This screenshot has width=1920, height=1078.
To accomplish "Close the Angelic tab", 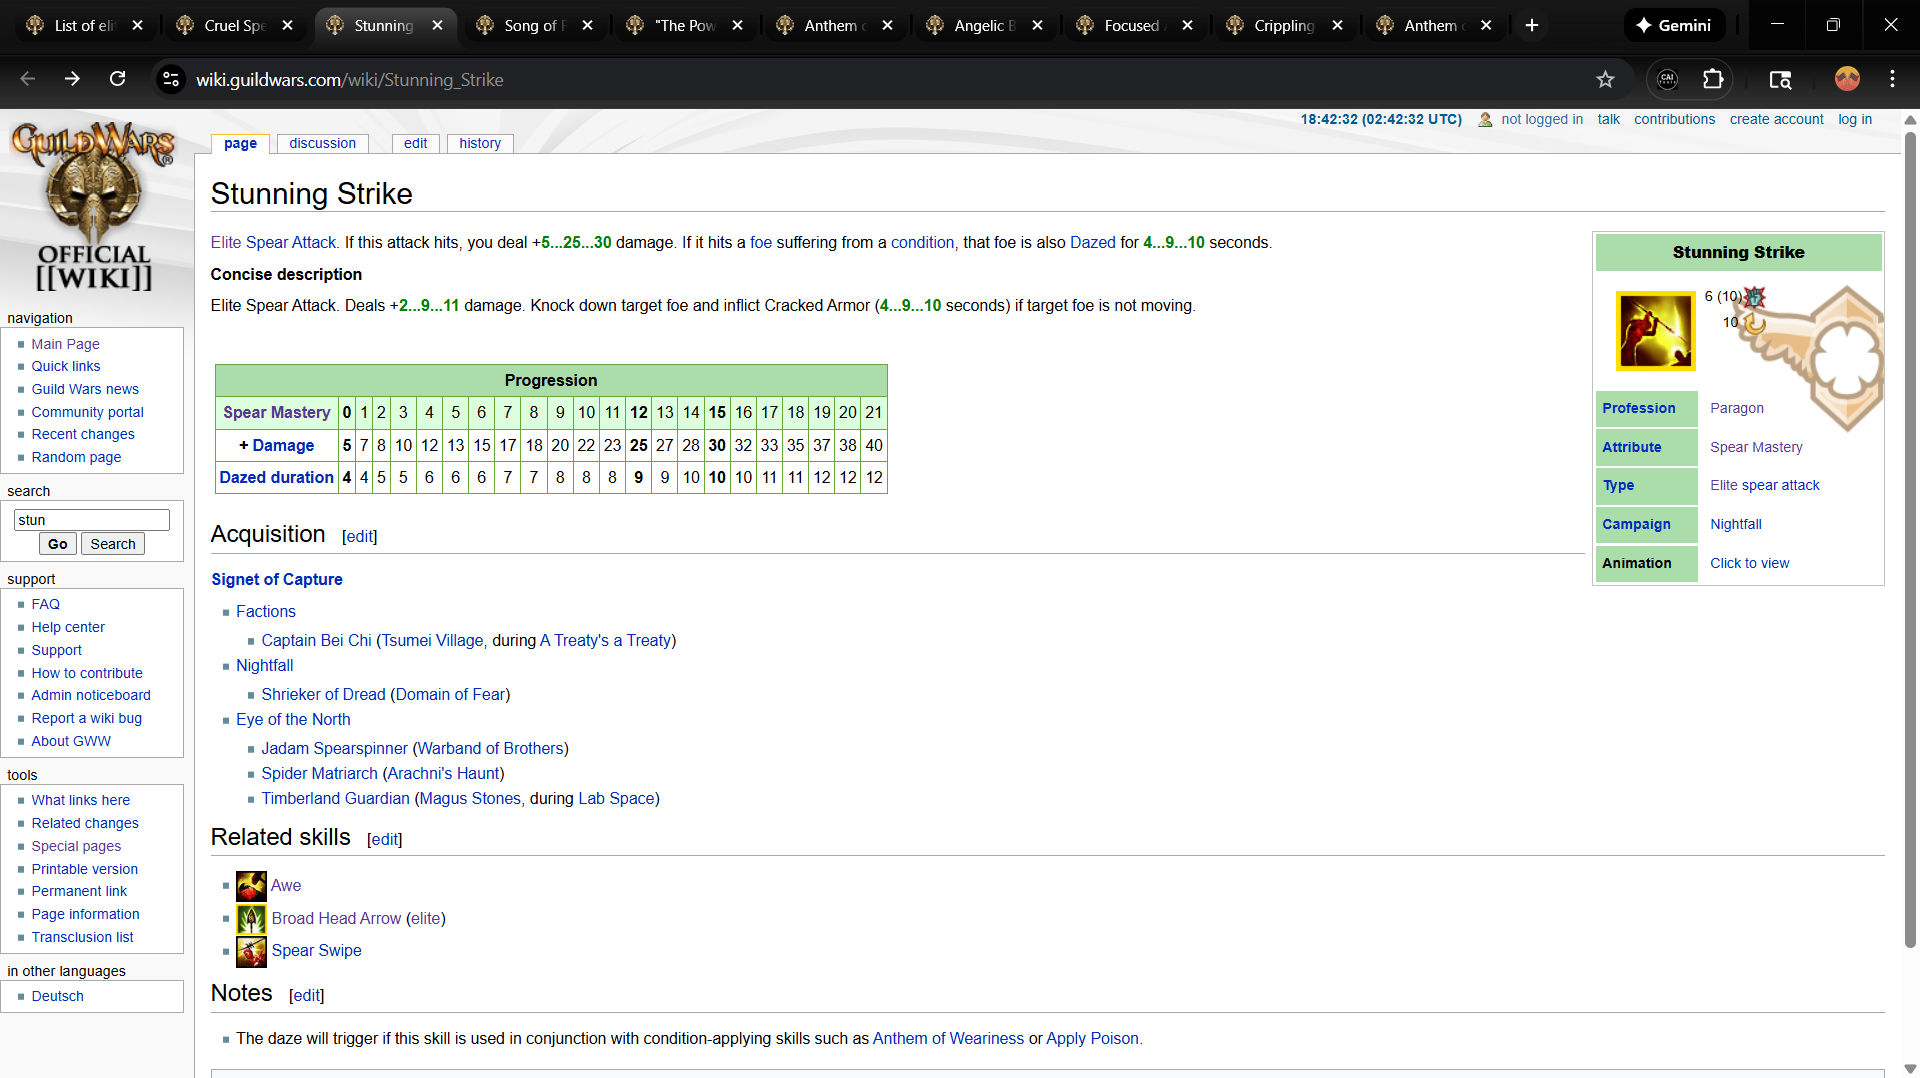I will pyautogui.click(x=1037, y=25).
